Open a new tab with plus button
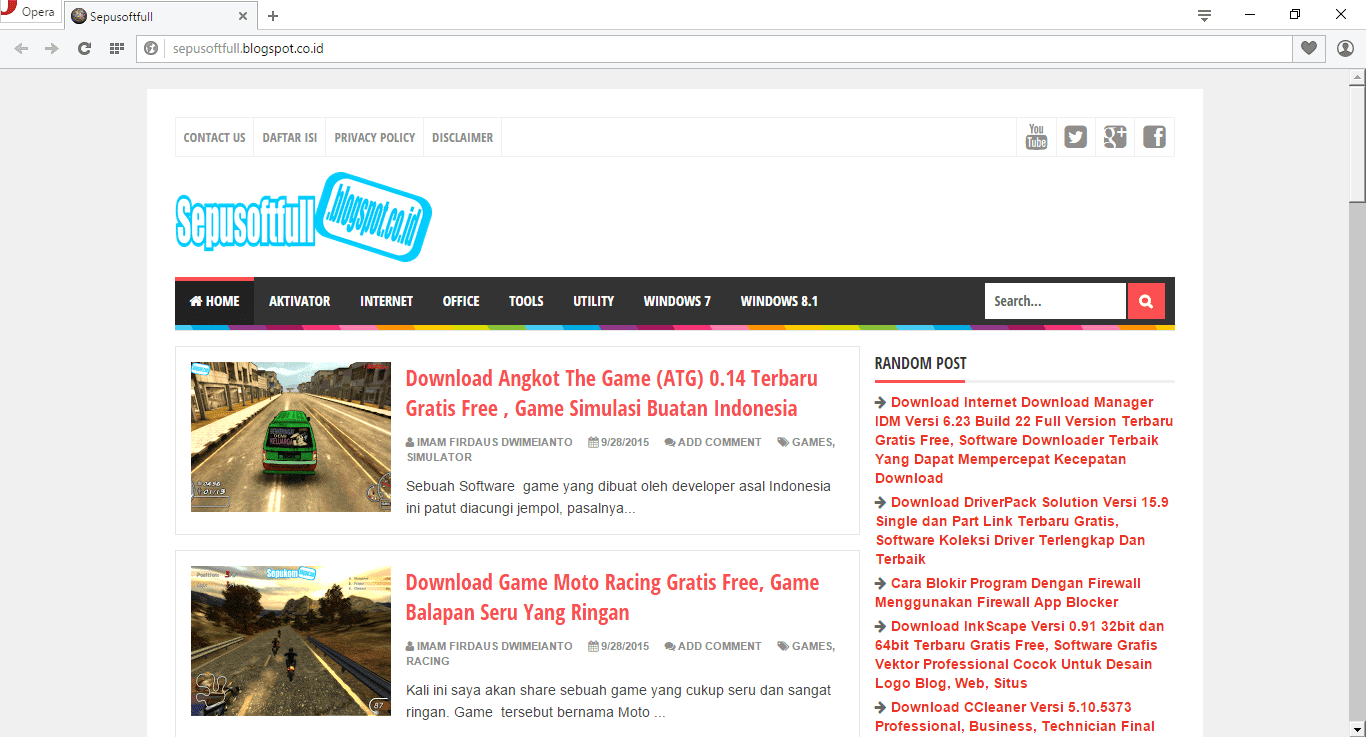Image resolution: width=1366 pixels, height=737 pixels. [x=273, y=16]
